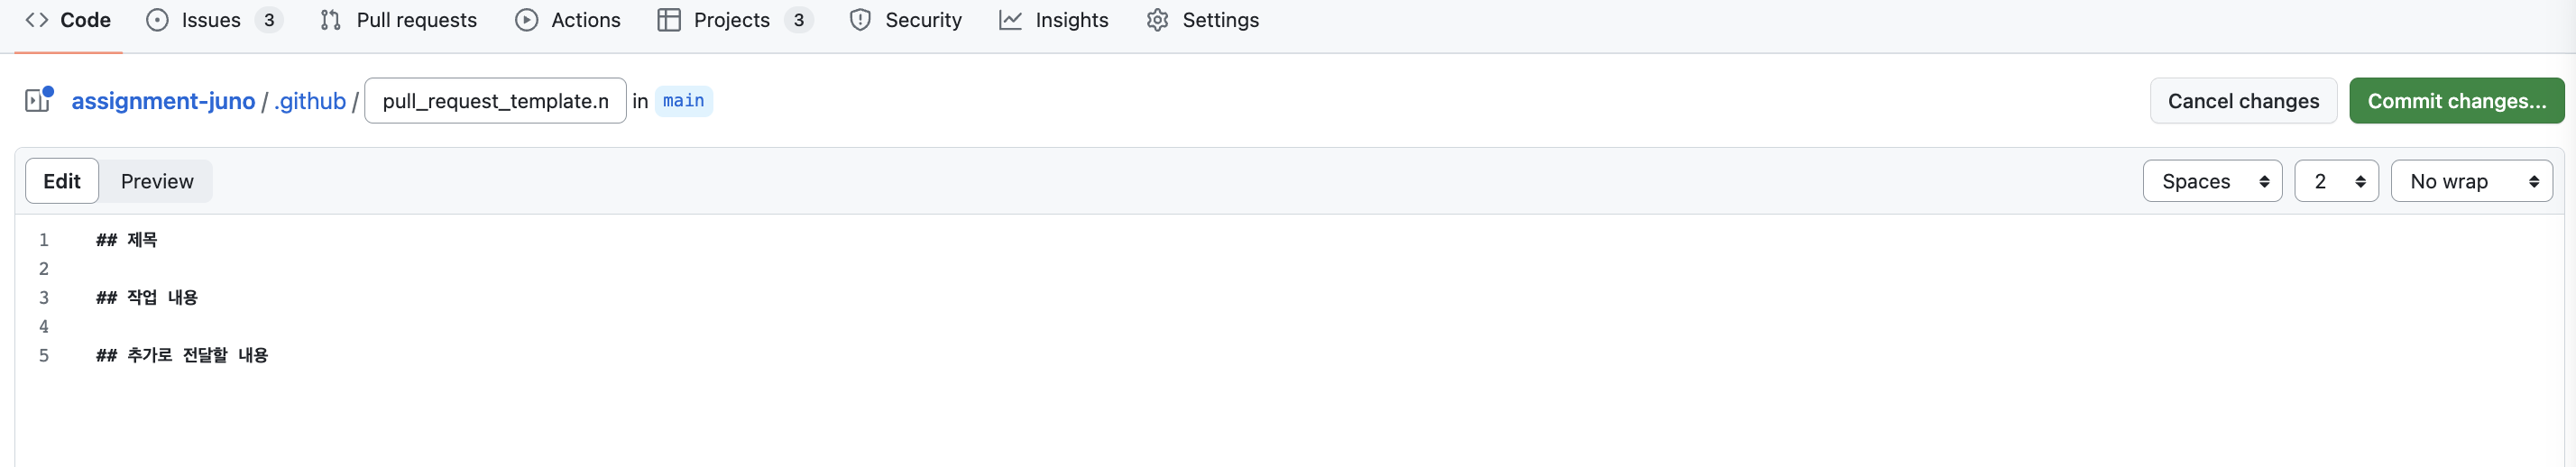Switch to the Edit view toggle
The width and height of the screenshot is (2576, 467).
pos(62,181)
